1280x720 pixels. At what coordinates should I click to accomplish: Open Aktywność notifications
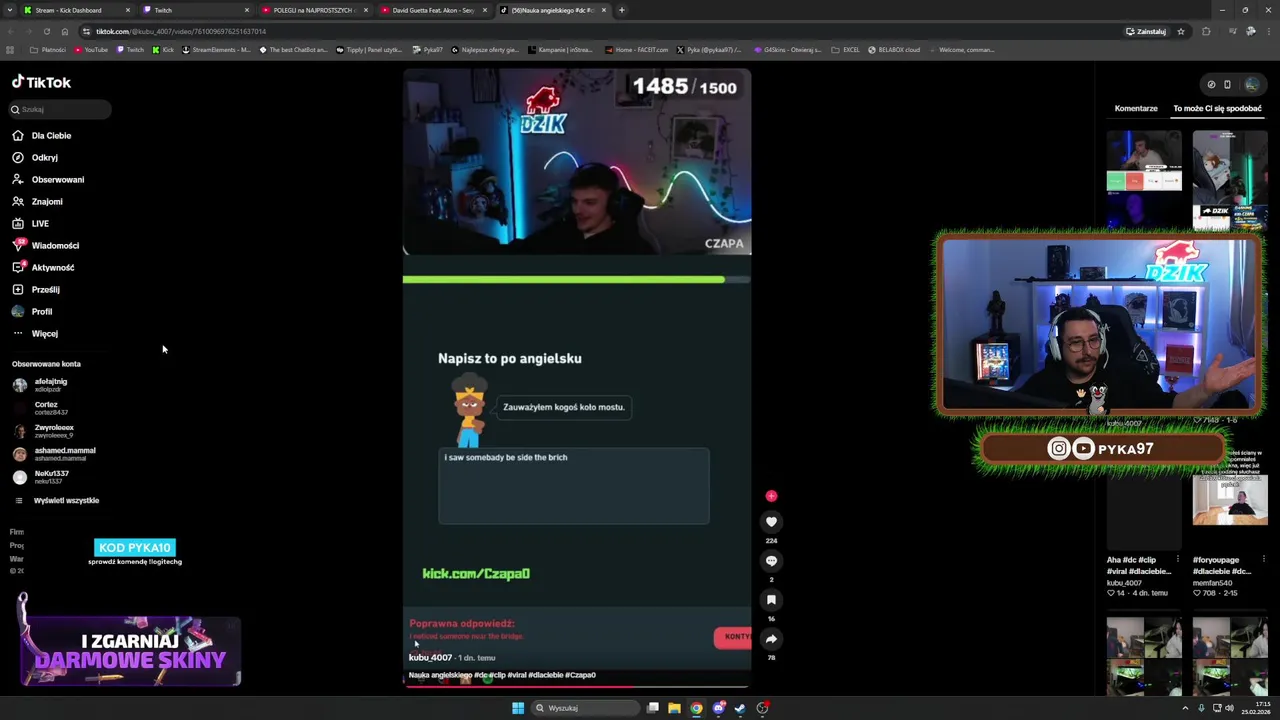[52, 267]
